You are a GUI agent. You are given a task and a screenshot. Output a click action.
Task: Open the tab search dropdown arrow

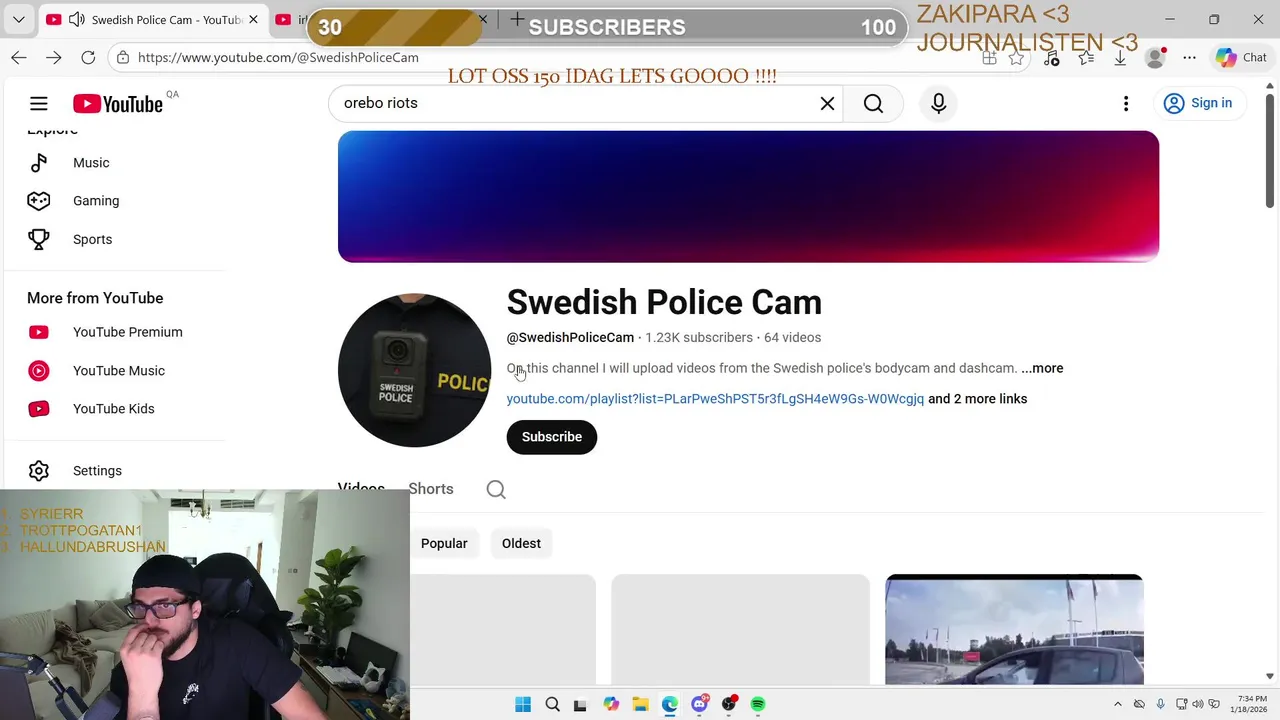point(19,19)
